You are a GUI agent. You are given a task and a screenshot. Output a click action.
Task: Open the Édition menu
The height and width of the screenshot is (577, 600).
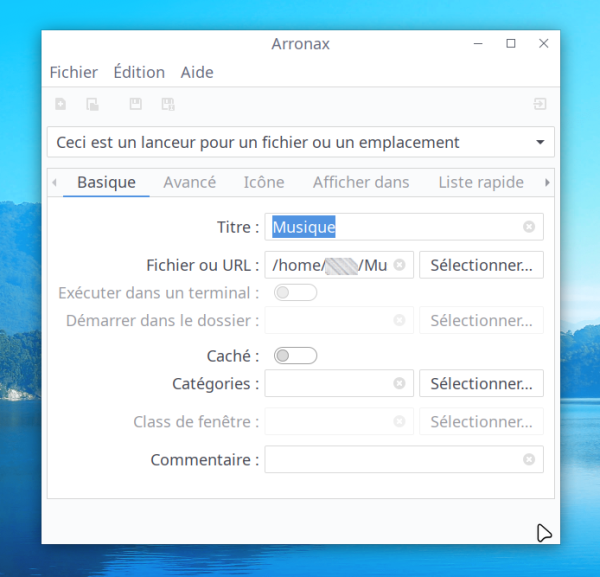click(x=139, y=72)
